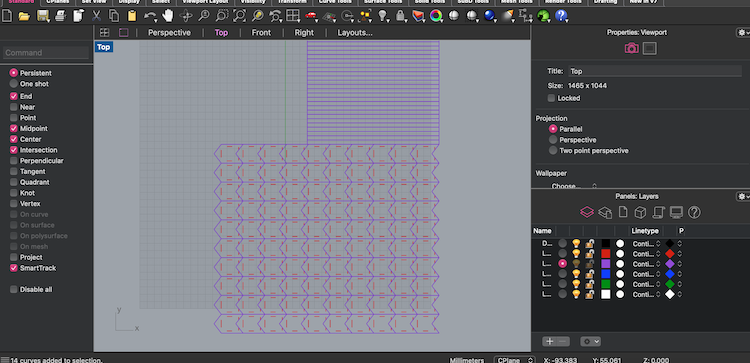This screenshot has width=750, height=363.
Task: Switch to the Perspective viewport tab
Action: [169, 33]
